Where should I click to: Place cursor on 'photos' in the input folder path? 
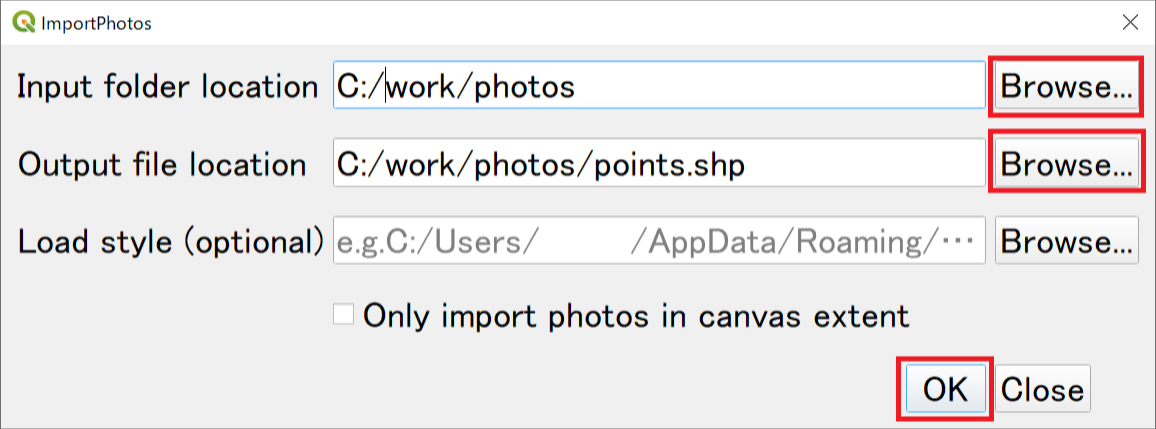point(524,88)
